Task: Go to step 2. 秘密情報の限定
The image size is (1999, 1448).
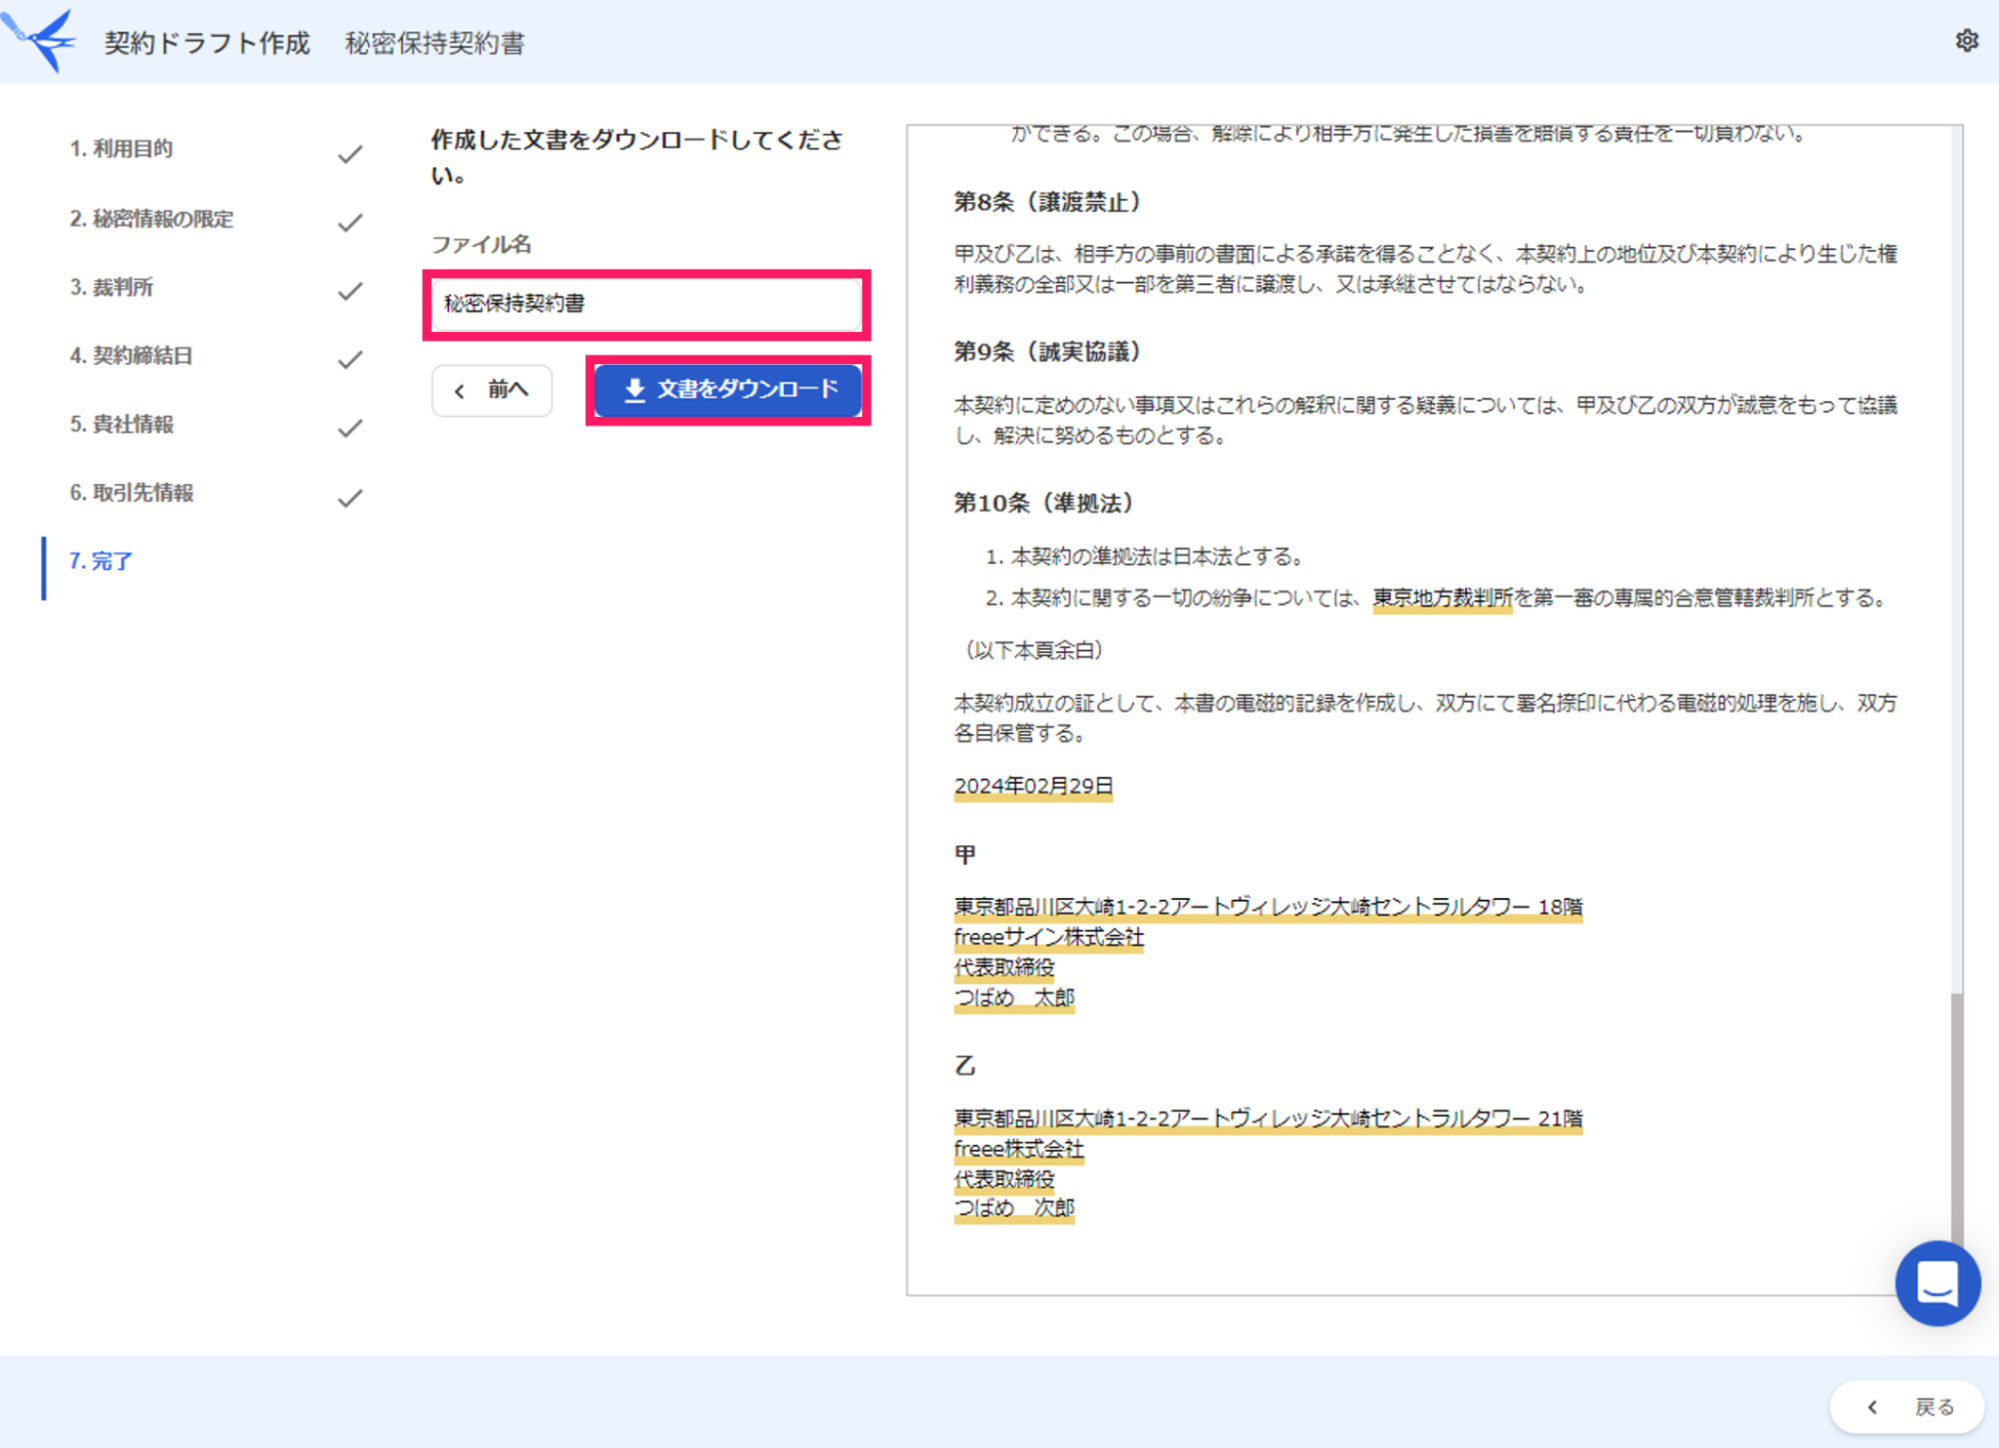Action: (x=151, y=218)
